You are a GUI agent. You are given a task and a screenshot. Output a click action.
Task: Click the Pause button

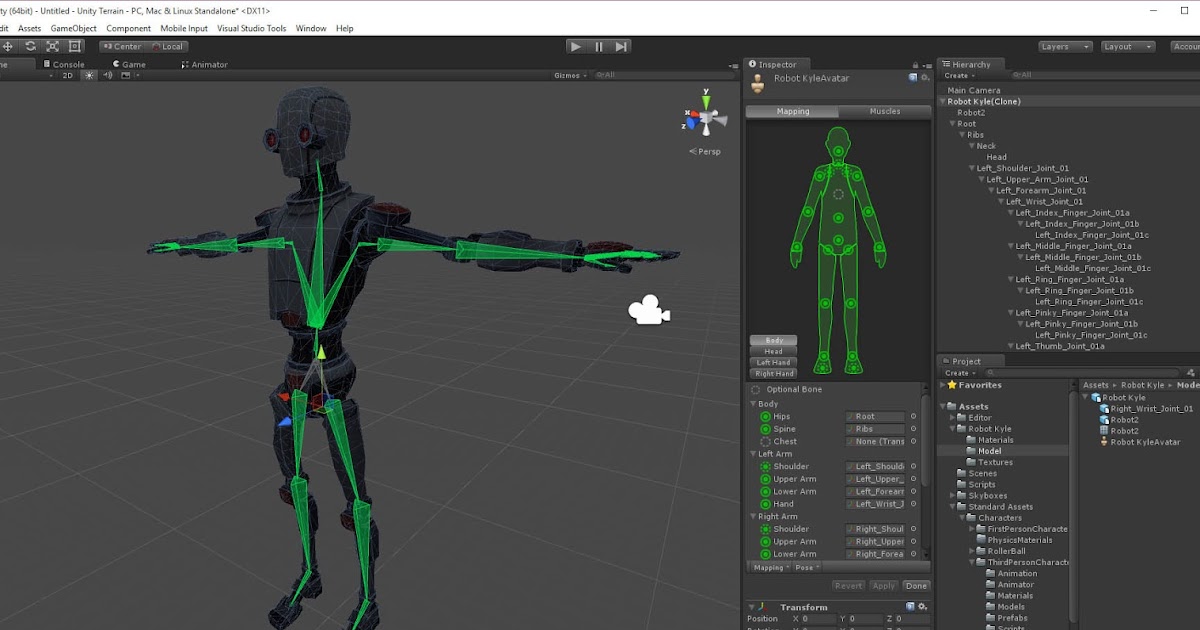(599, 46)
